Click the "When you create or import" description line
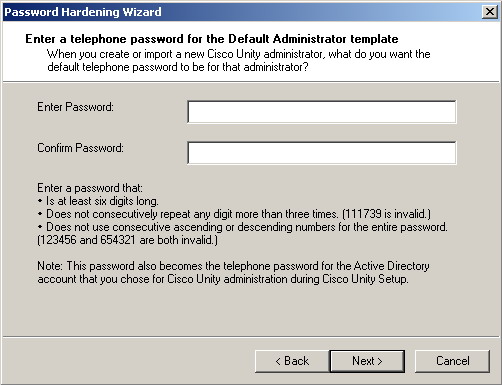This screenshot has height=385, width=502. point(239,54)
